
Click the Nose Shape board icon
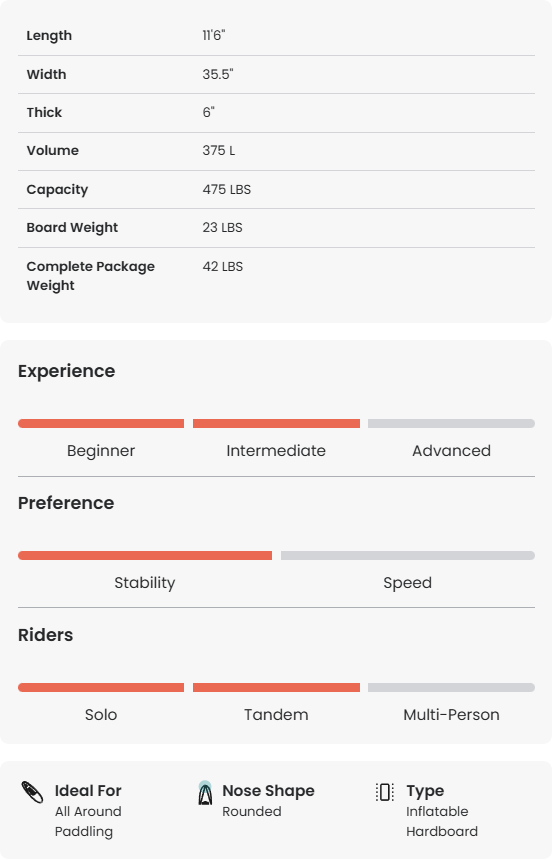(x=205, y=793)
